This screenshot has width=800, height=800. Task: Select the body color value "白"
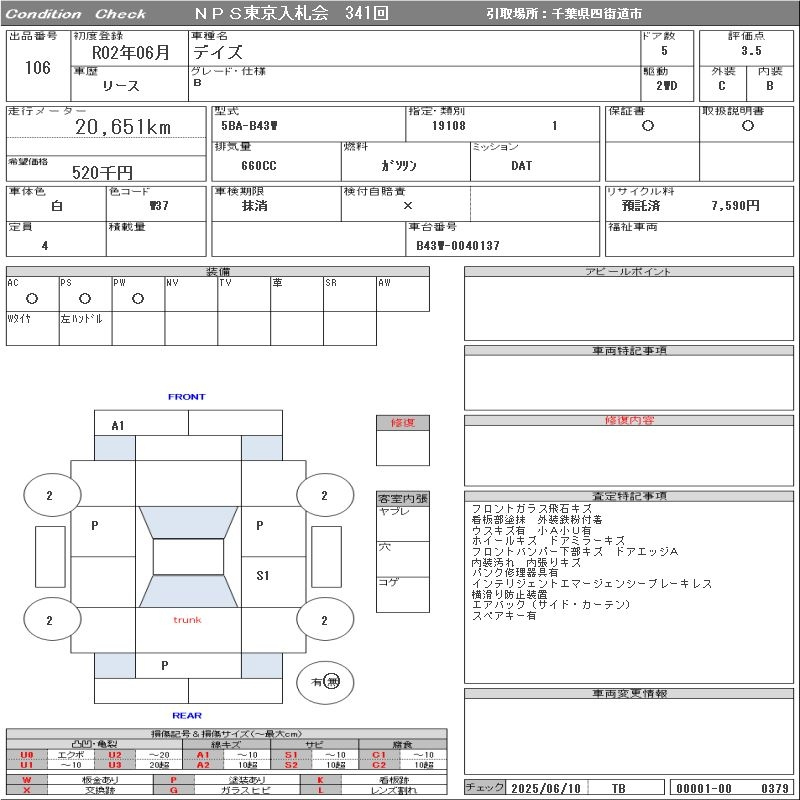pyautogui.click(x=57, y=206)
